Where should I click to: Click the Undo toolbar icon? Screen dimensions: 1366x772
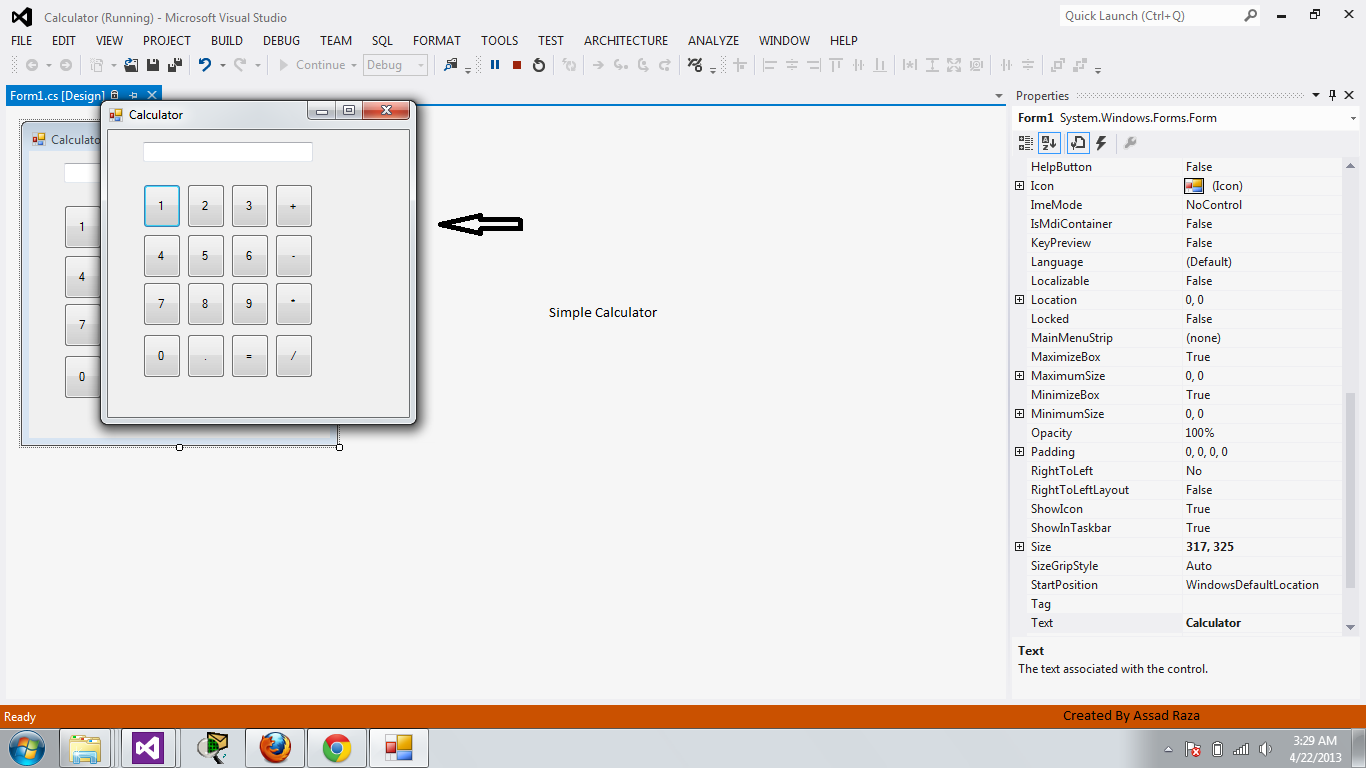[x=205, y=64]
